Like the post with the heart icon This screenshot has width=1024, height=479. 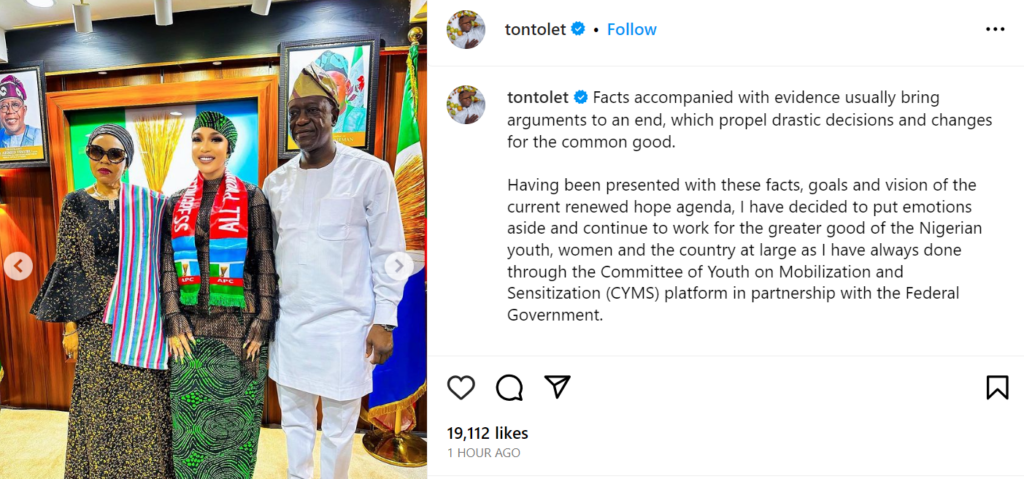[x=461, y=388]
